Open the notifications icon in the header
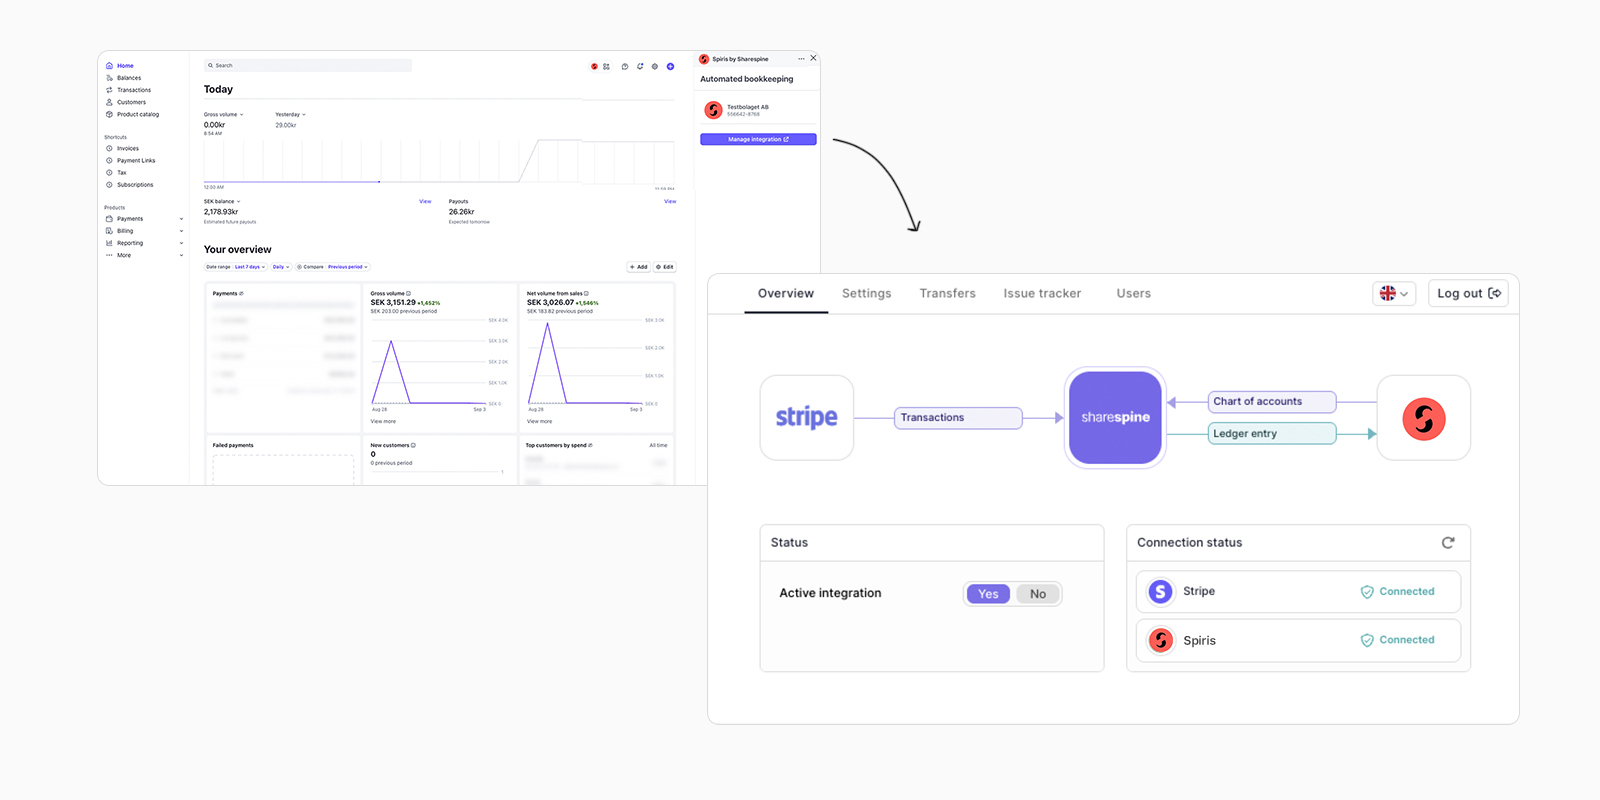This screenshot has height=800, width=1600. (x=640, y=67)
